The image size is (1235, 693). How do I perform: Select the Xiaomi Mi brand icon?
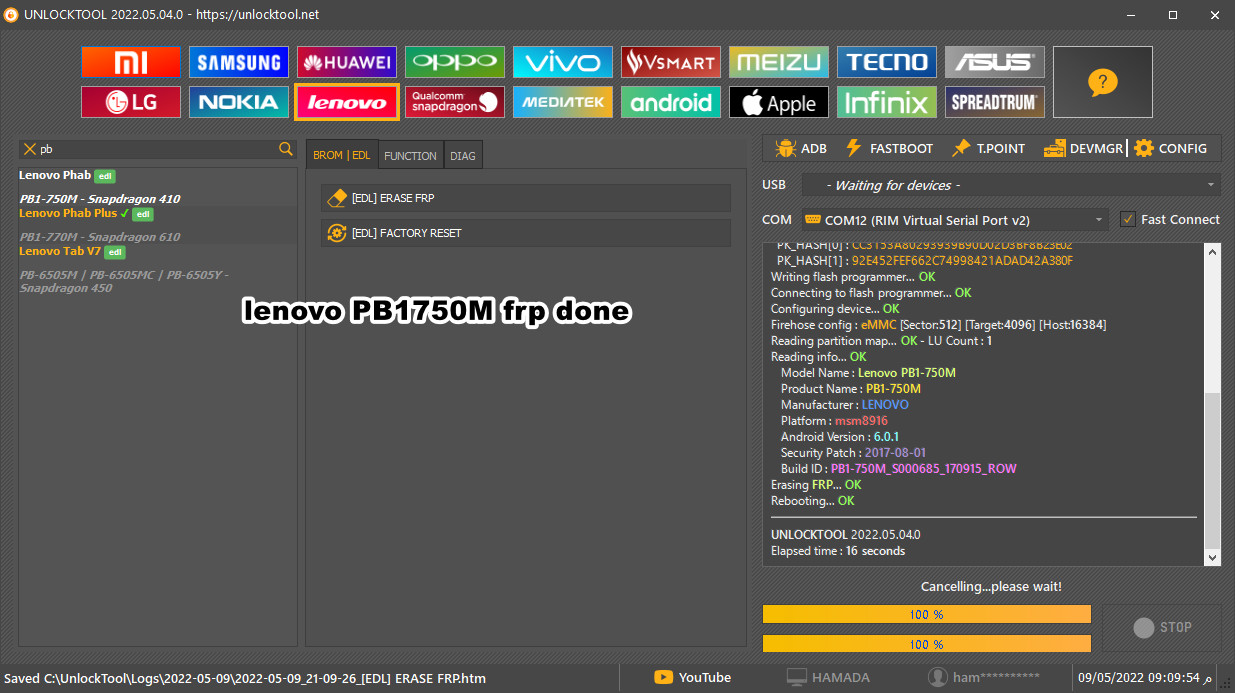point(131,62)
